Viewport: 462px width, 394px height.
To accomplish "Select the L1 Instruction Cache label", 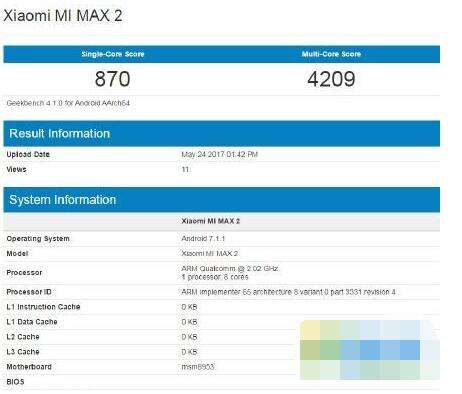I will [x=43, y=307].
